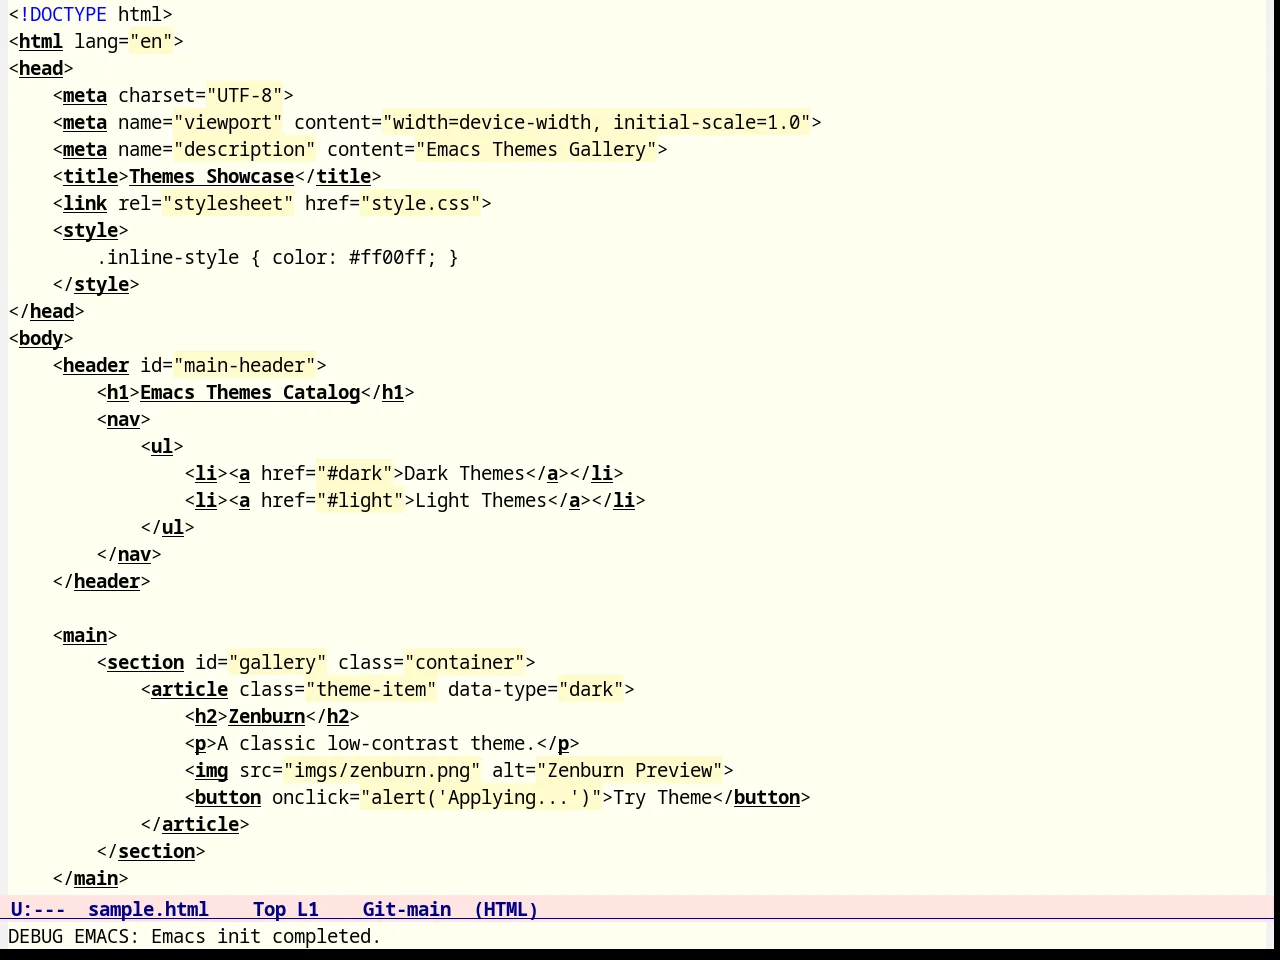Click the "stylesheet" rel value

228,203
